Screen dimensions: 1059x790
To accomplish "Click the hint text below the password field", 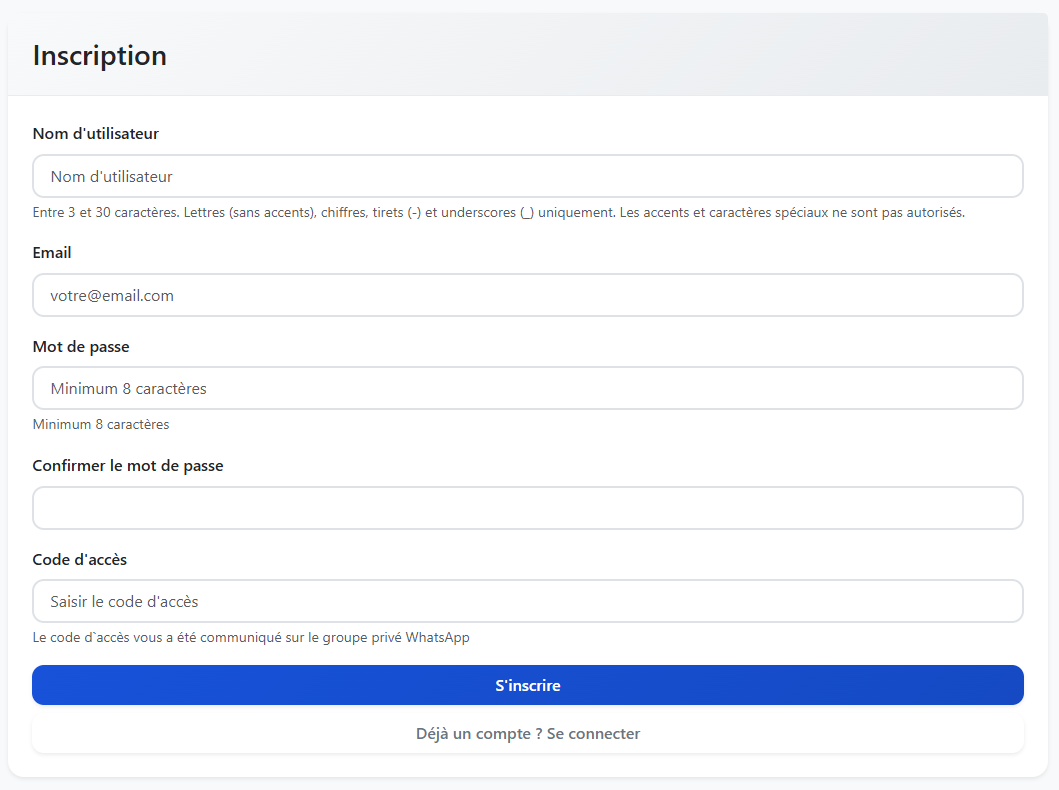I will click(101, 425).
